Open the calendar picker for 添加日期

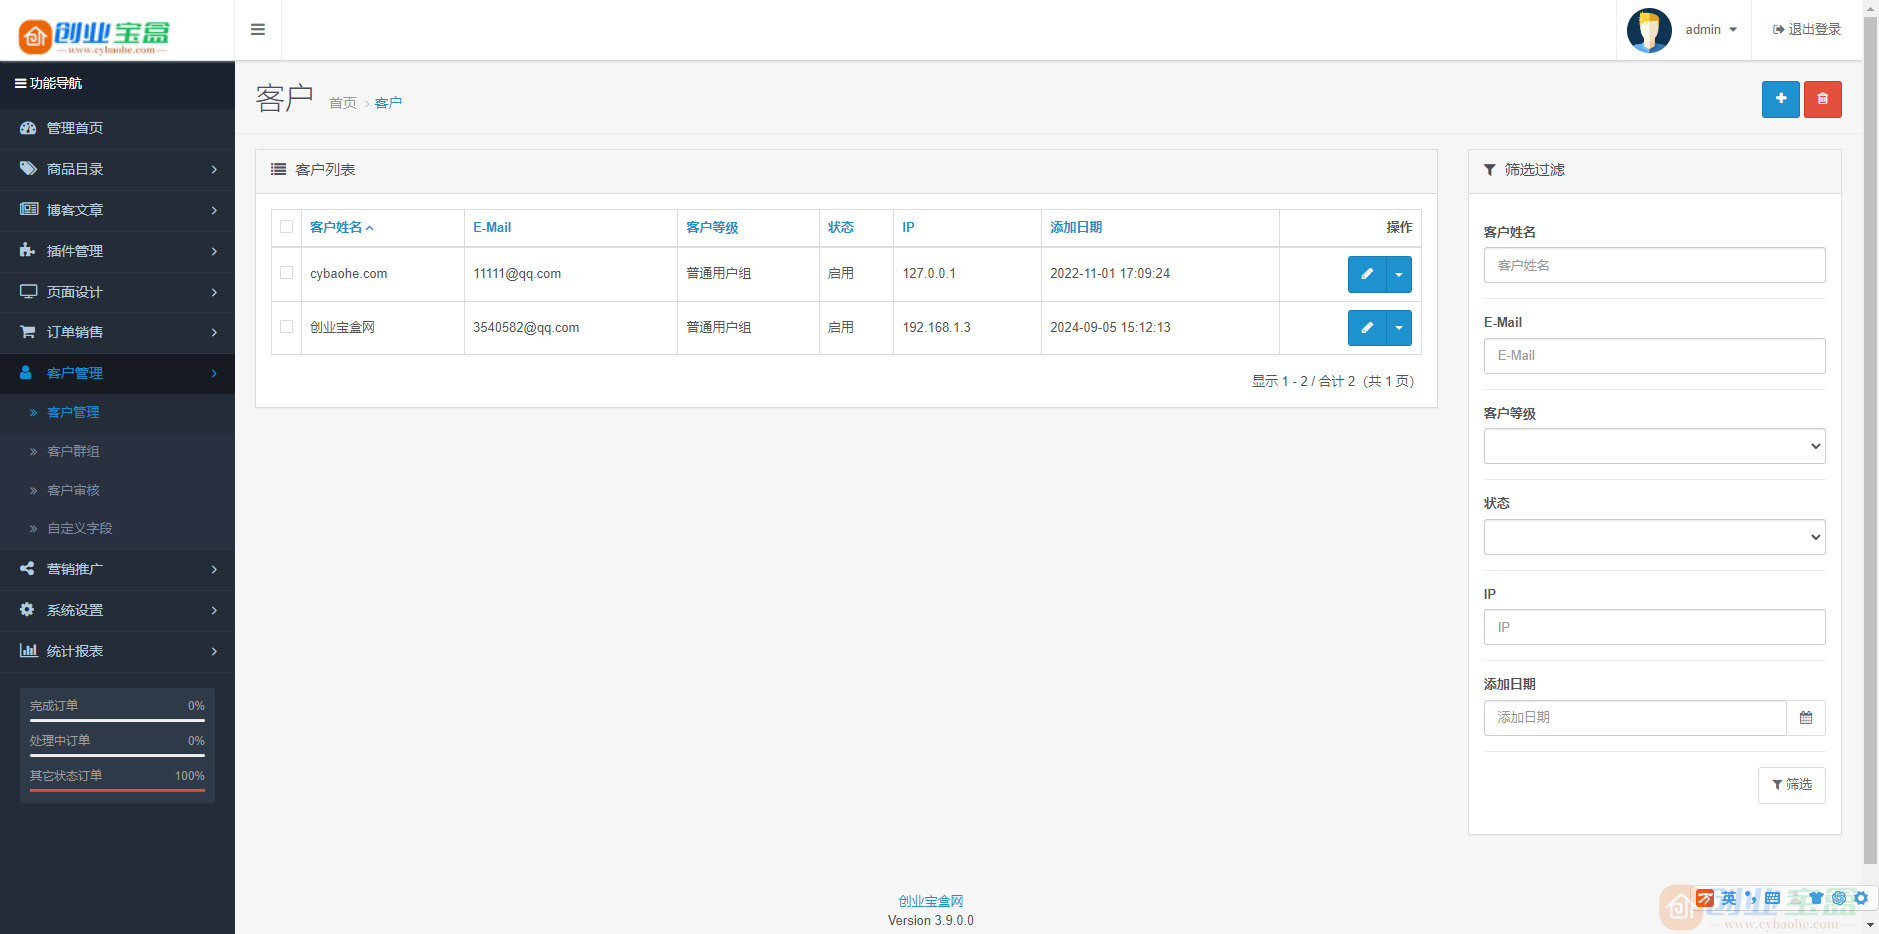point(1805,718)
